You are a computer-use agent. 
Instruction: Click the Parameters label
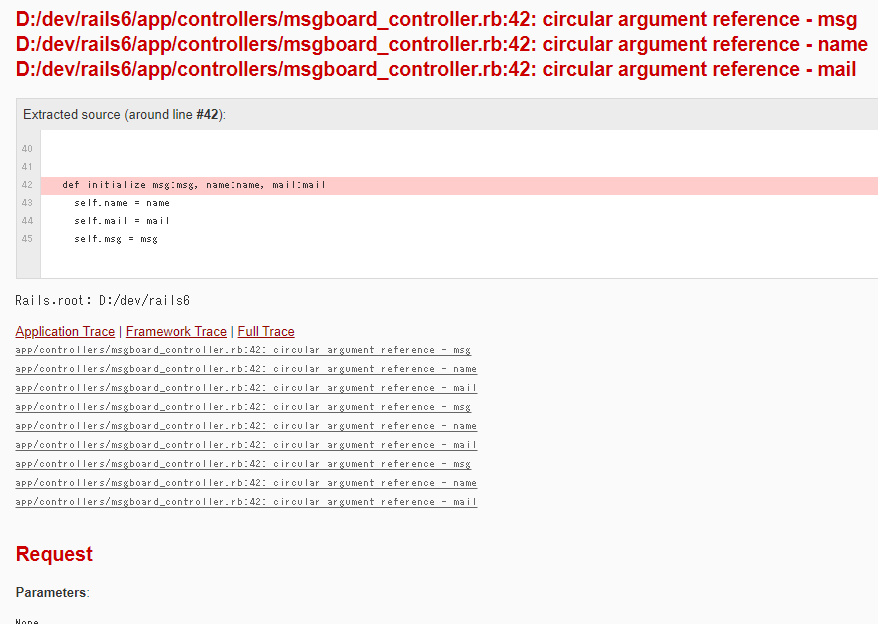pyautogui.click(x=51, y=592)
